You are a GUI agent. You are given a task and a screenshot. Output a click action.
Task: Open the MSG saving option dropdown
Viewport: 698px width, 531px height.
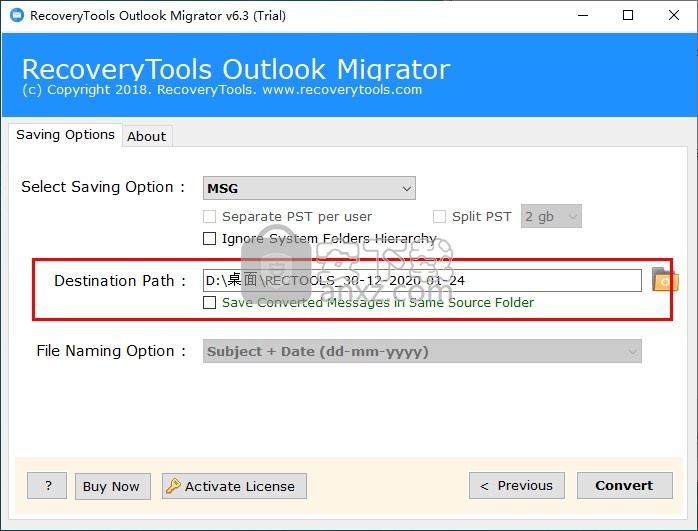pos(309,188)
